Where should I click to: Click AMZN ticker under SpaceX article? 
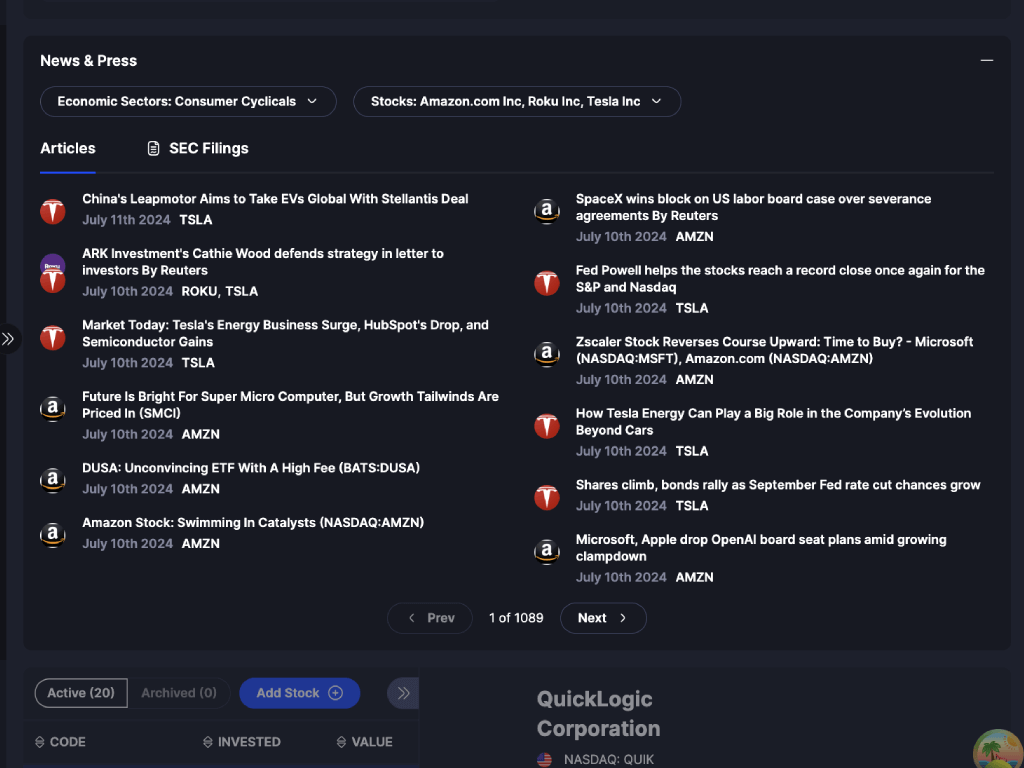[694, 236]
